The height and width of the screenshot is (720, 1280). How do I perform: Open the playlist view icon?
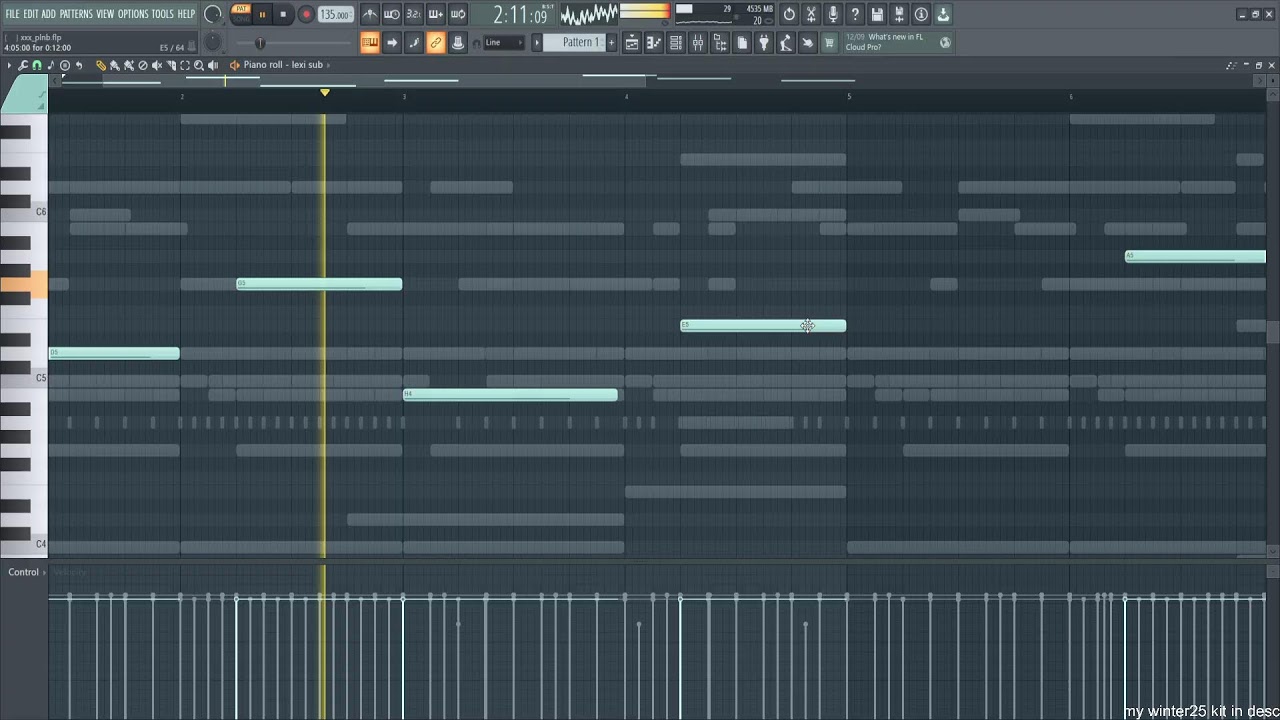632,42
